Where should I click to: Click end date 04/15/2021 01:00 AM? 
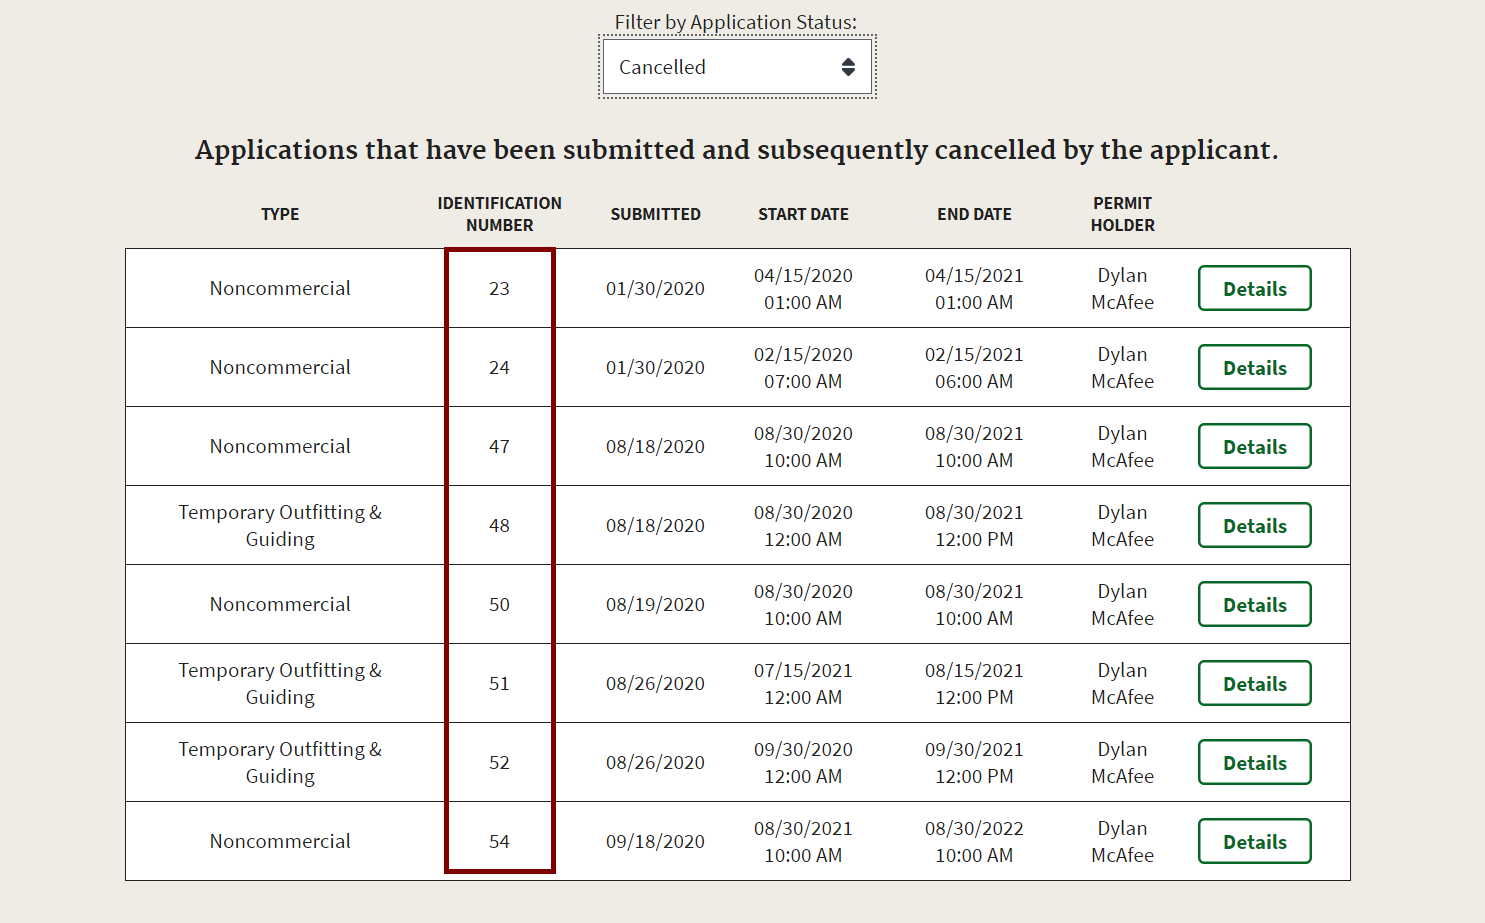click(x=974, y=288)
